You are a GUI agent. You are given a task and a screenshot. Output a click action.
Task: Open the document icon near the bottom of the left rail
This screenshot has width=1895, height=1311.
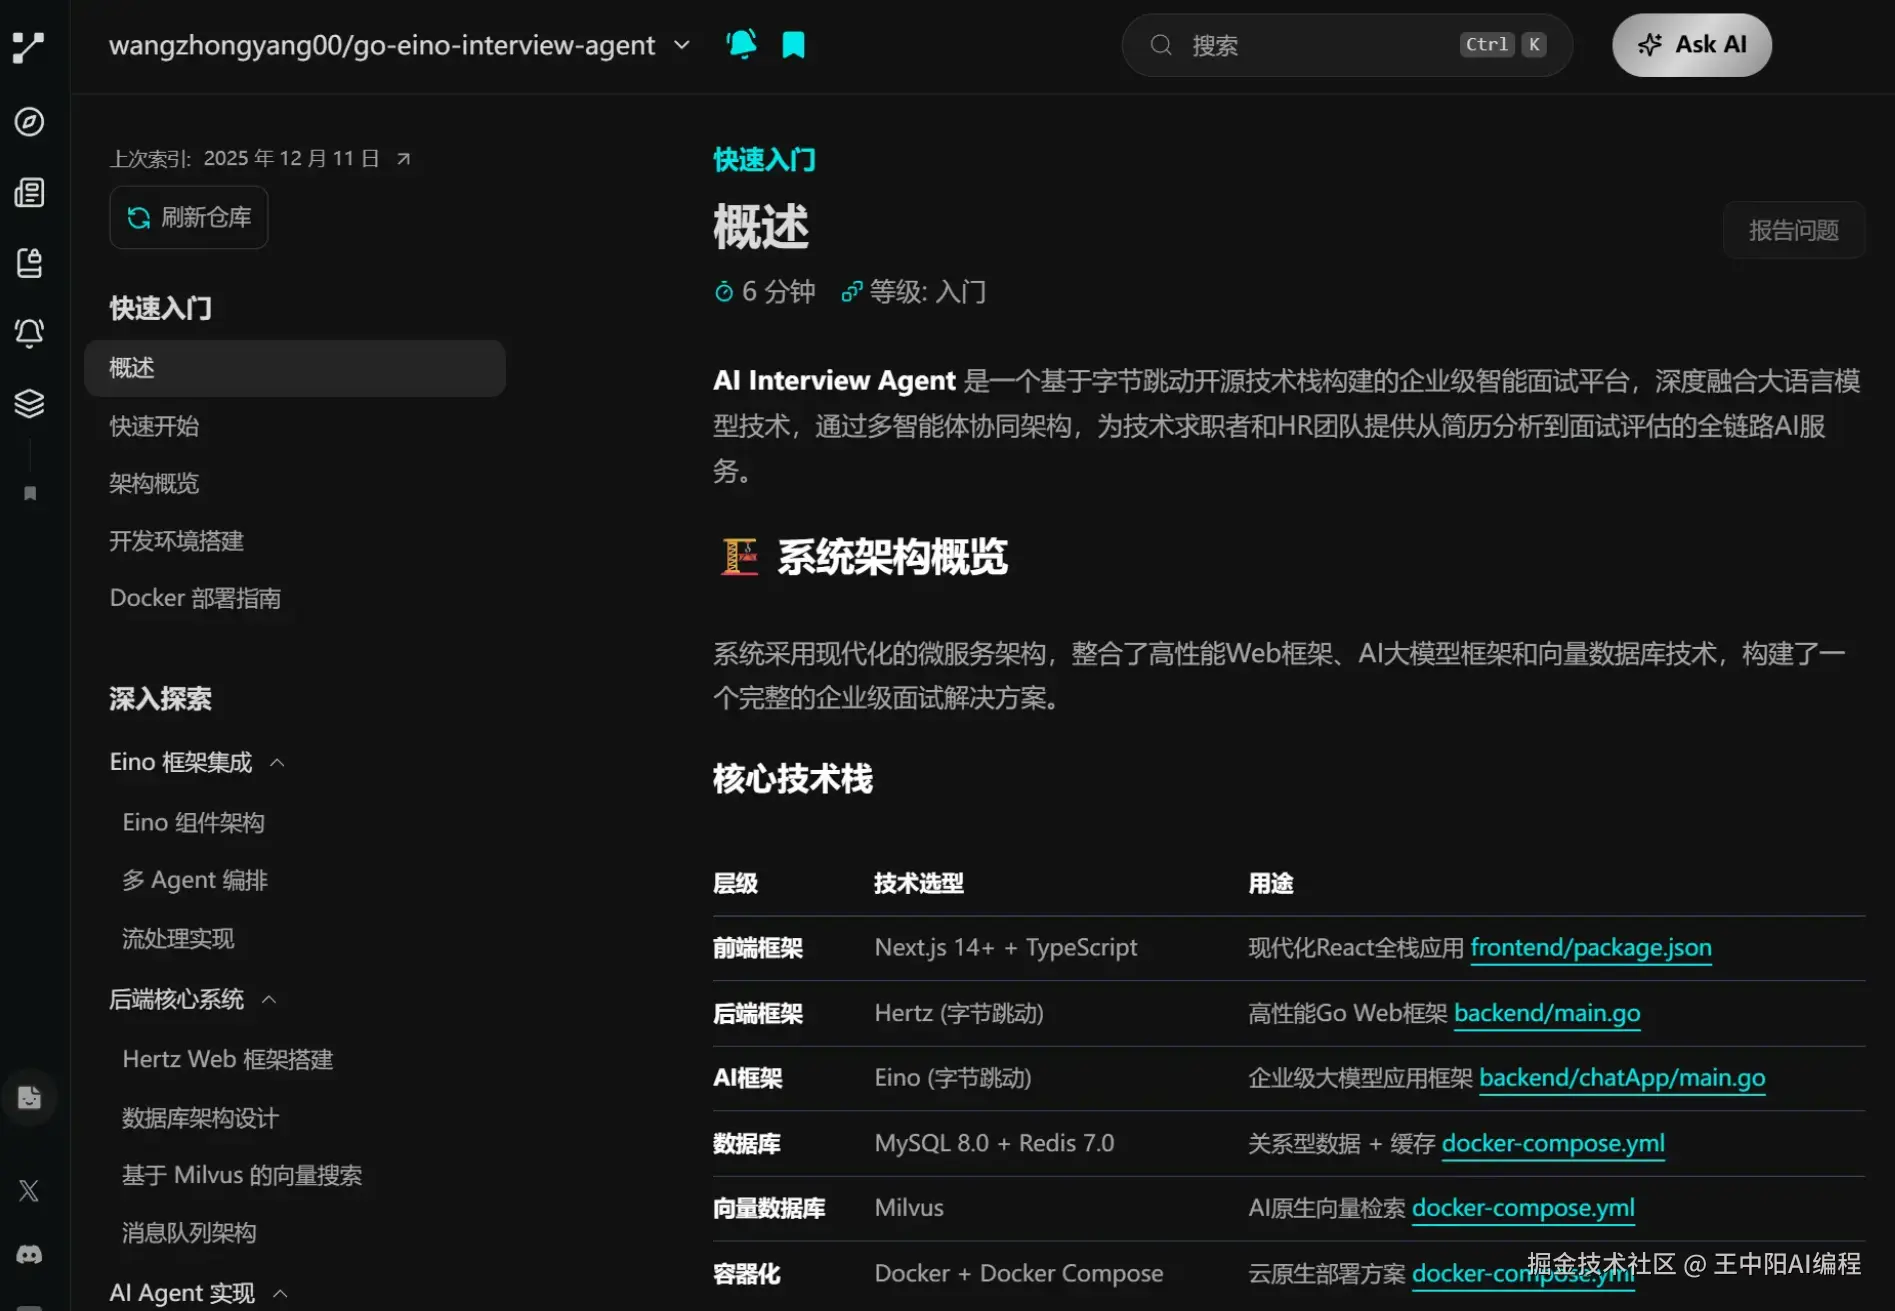coord(29,1098)
